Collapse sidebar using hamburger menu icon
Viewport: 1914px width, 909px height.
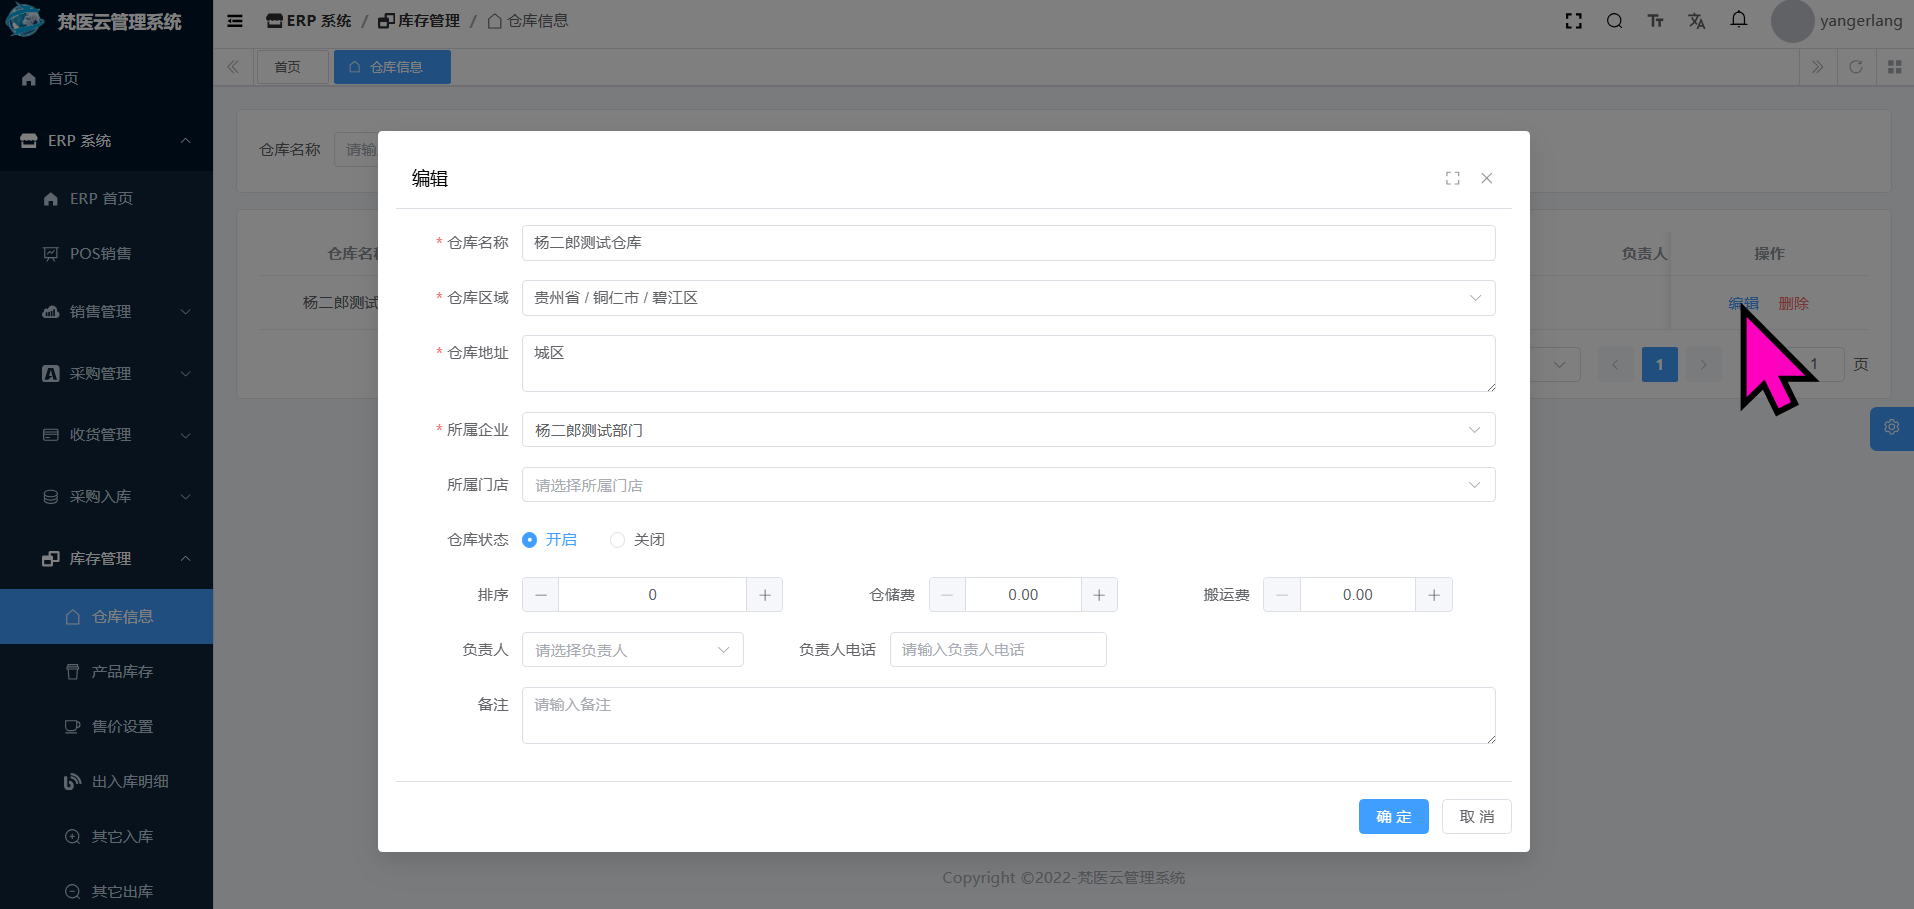235,21
